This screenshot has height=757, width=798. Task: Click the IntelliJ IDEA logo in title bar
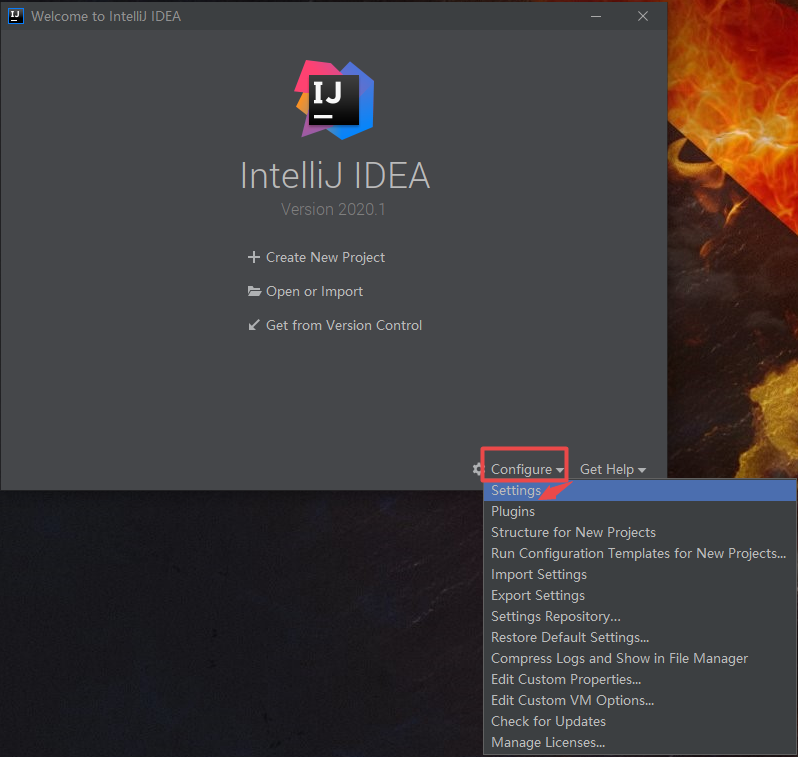pyautogui.click(x=15, y=16)
